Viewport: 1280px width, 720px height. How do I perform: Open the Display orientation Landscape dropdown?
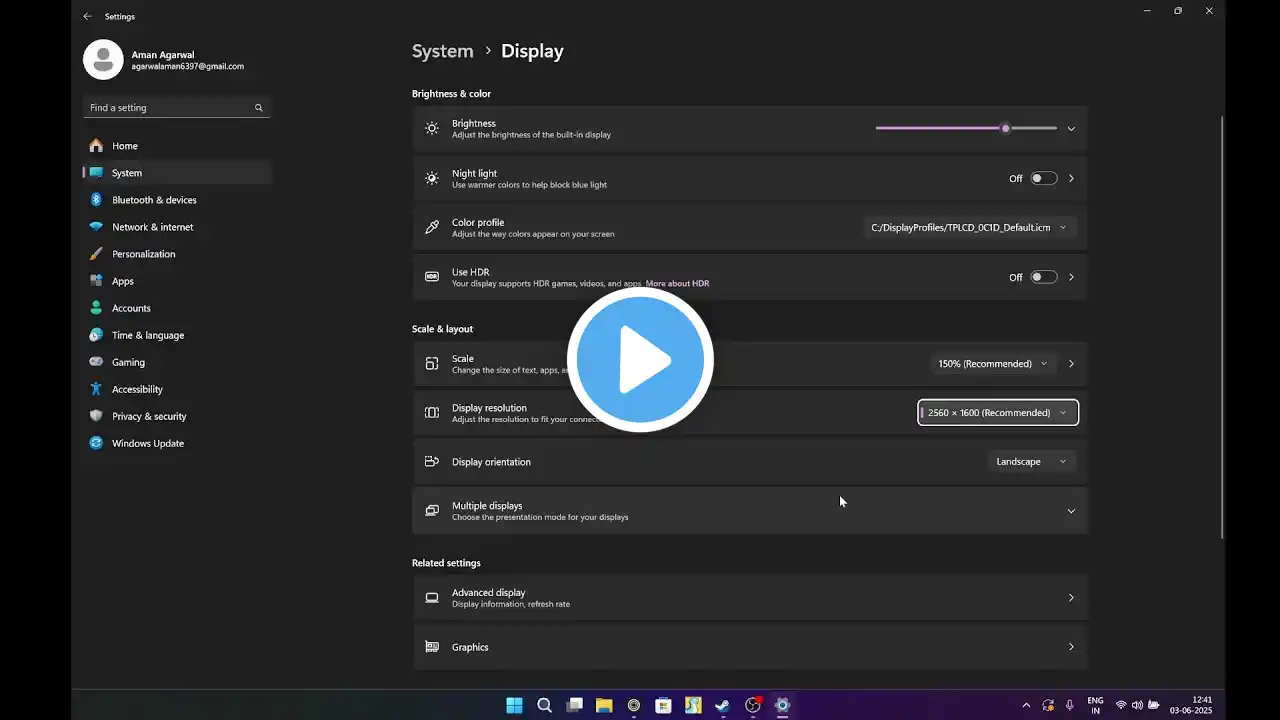[x=1032, y=462]
